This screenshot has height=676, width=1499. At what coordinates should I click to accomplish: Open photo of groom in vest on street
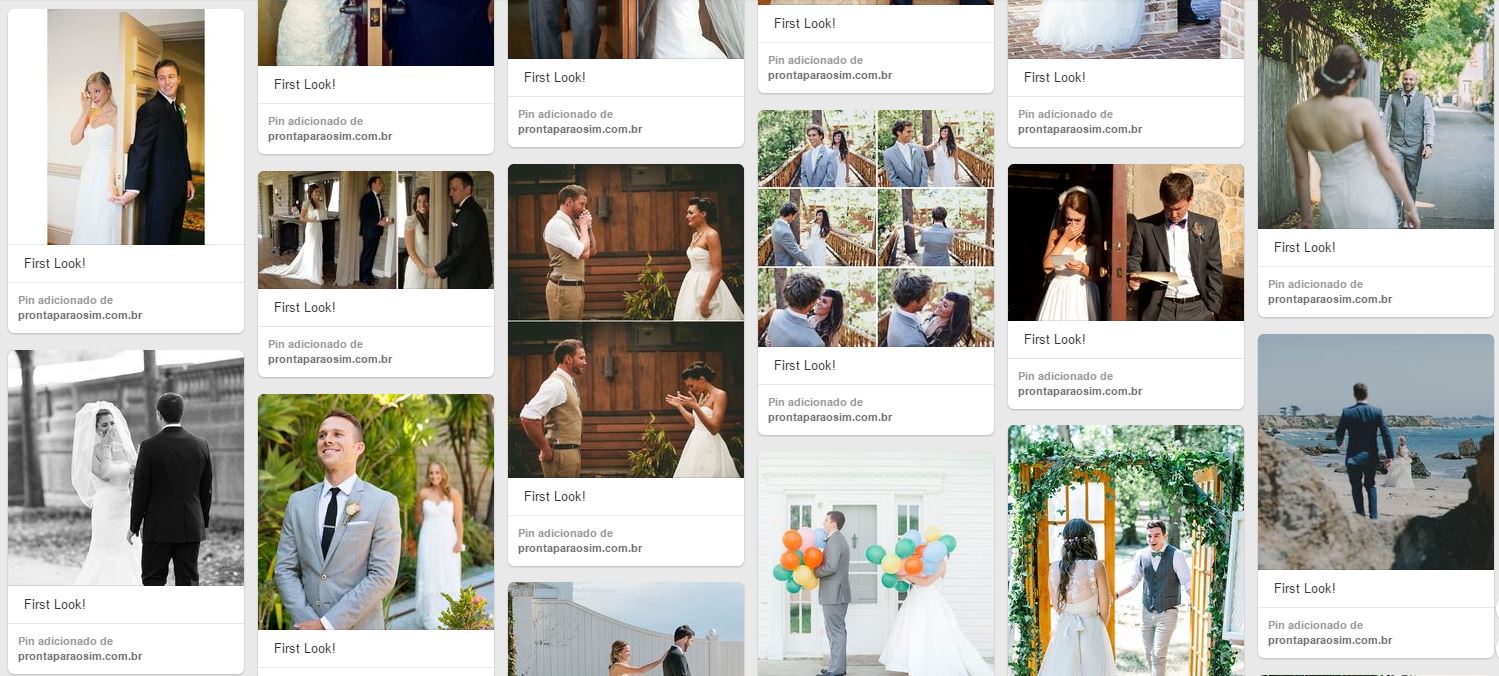[x=1376, y=114]
